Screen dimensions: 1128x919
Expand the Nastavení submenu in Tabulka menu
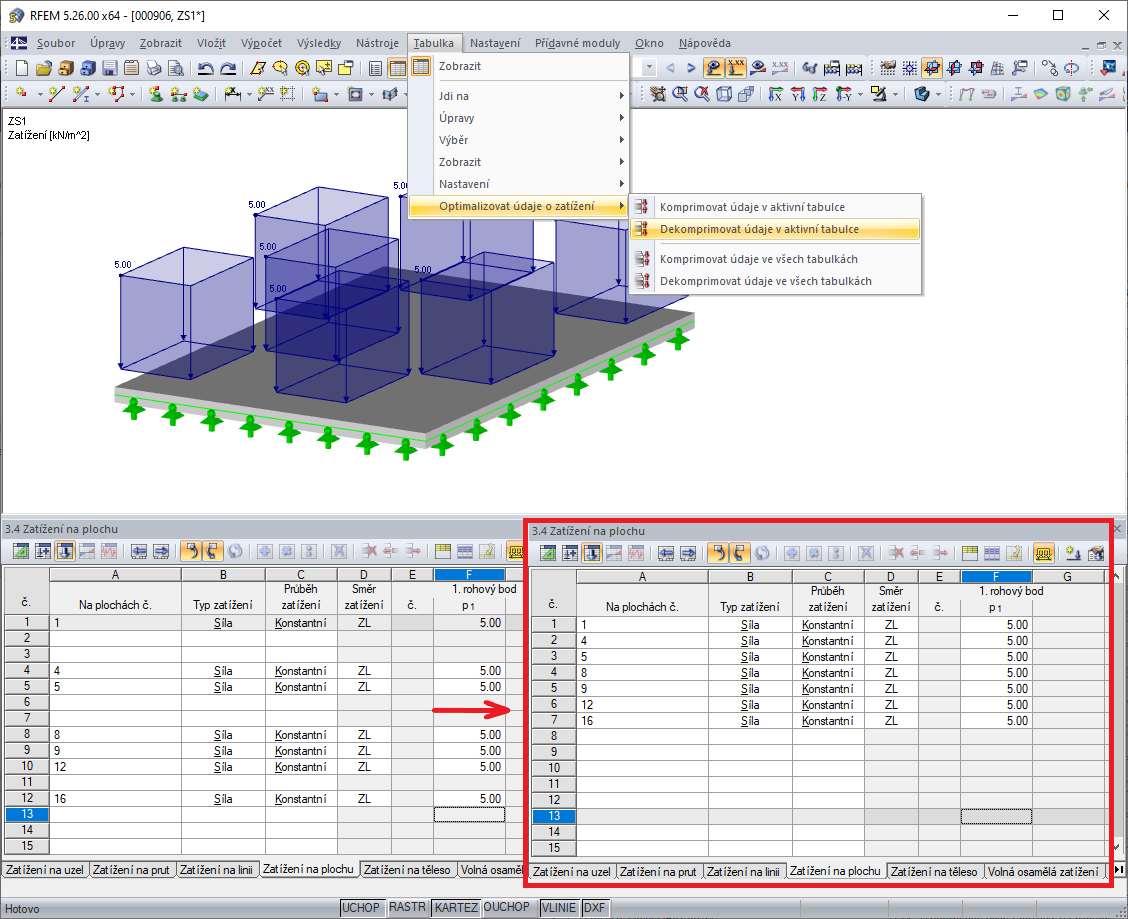[519, 184]
